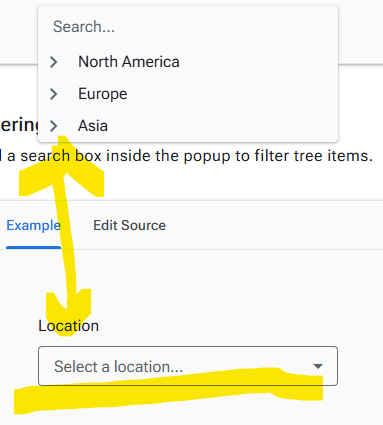383x425 pixels.
Task: Switch to the Example tab
Action: coord(33,225)
